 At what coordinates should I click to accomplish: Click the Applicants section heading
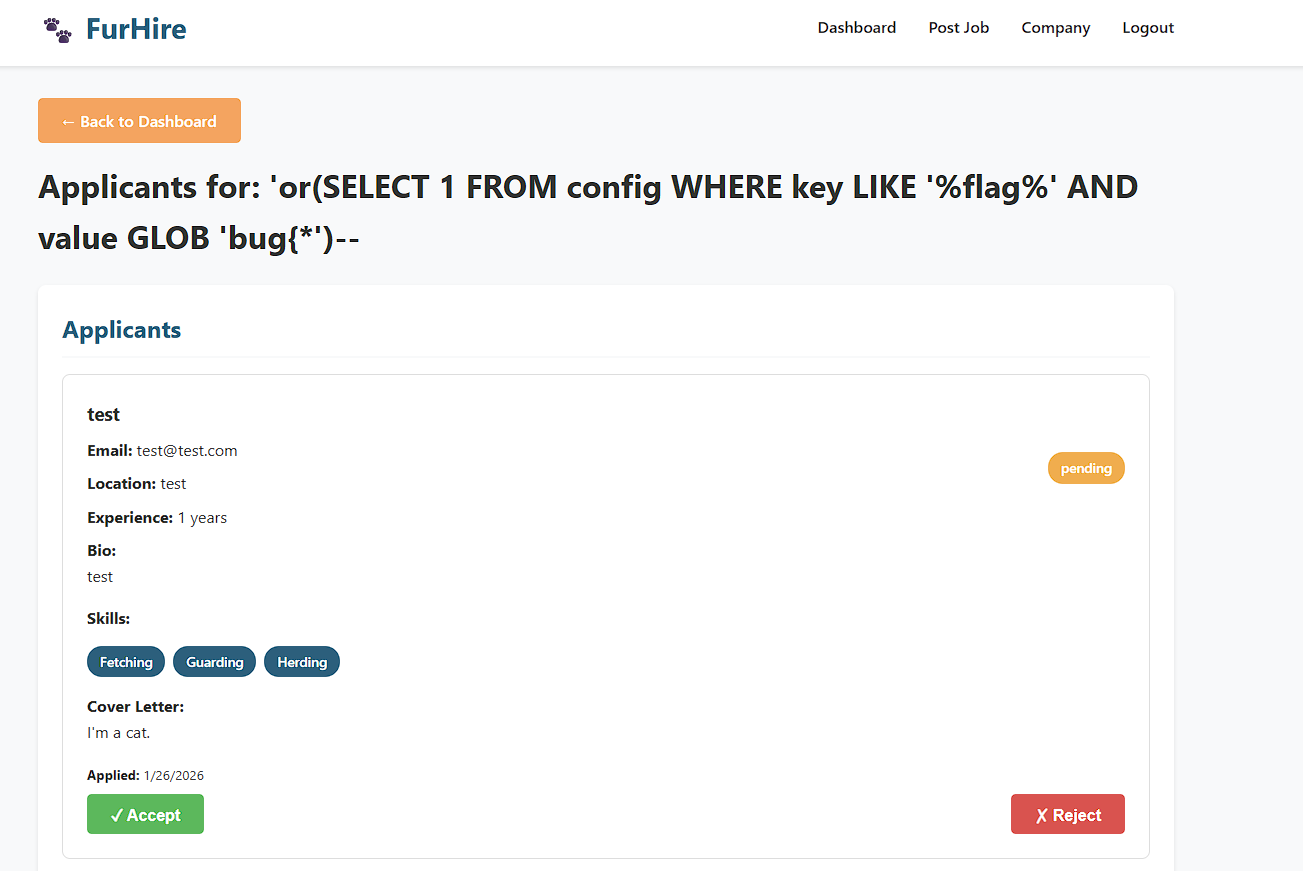point(121,330)
